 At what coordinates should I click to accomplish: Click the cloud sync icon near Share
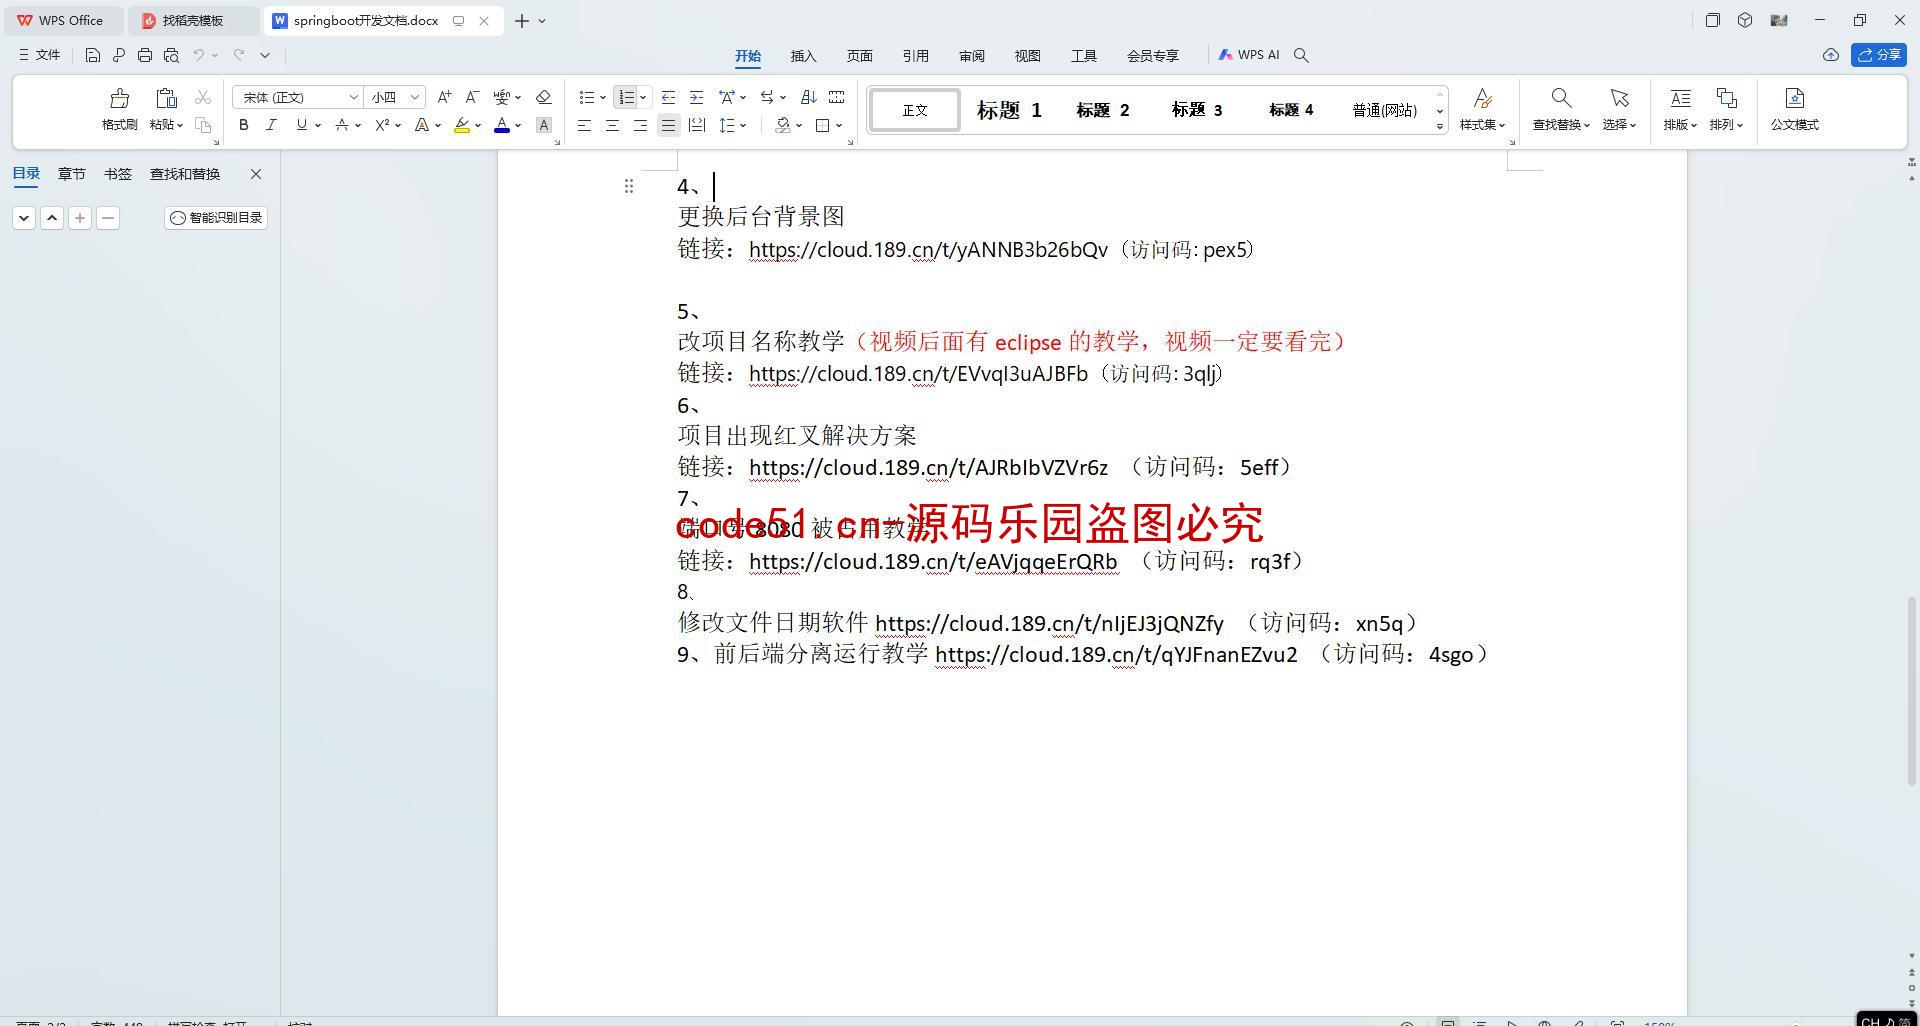(x=1830, y=55)
